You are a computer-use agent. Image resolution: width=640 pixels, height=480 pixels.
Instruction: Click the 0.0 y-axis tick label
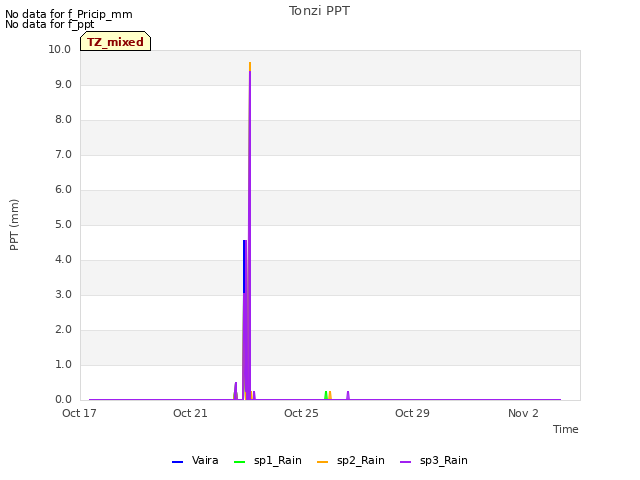[x=63, y=400]
